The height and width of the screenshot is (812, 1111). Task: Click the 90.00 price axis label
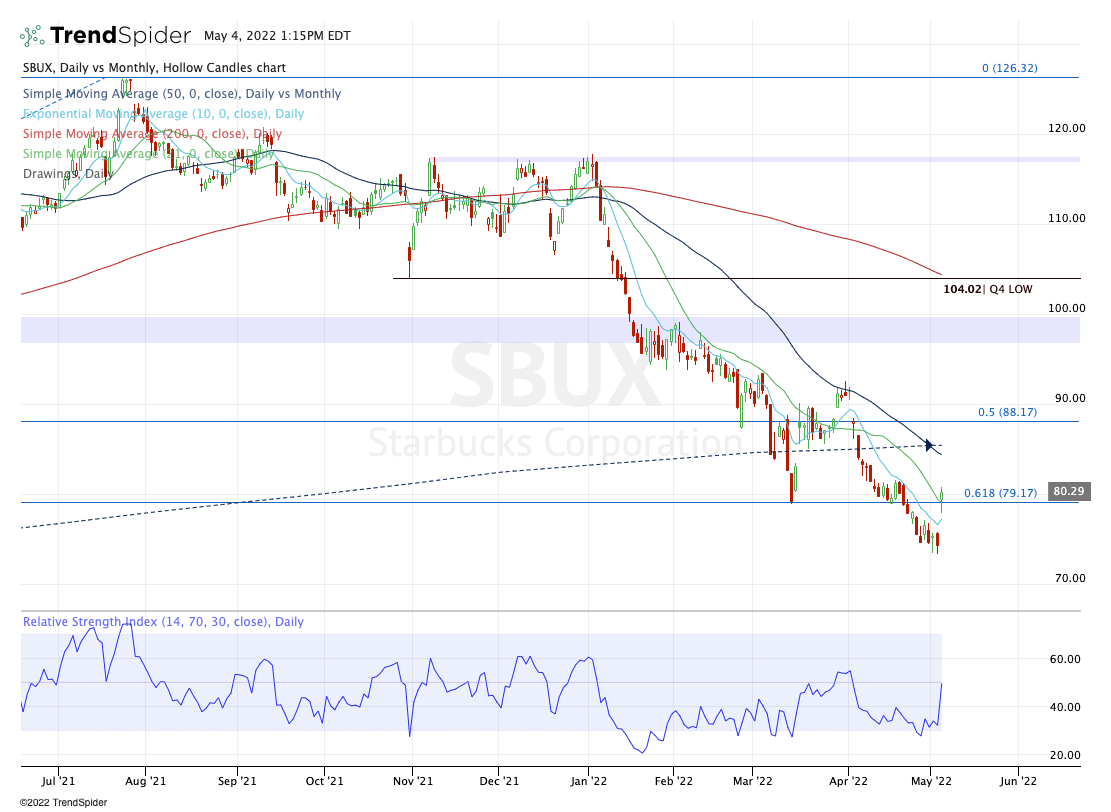point(1070,398)
